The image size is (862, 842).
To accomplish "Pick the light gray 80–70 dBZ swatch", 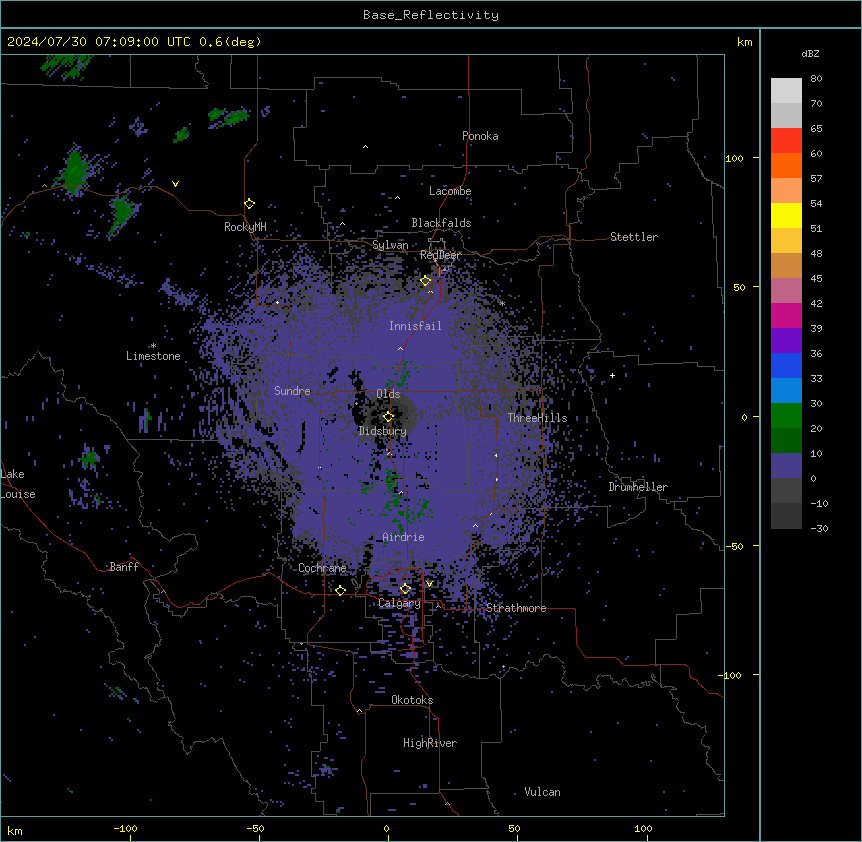I will click(x=786, y=91).
